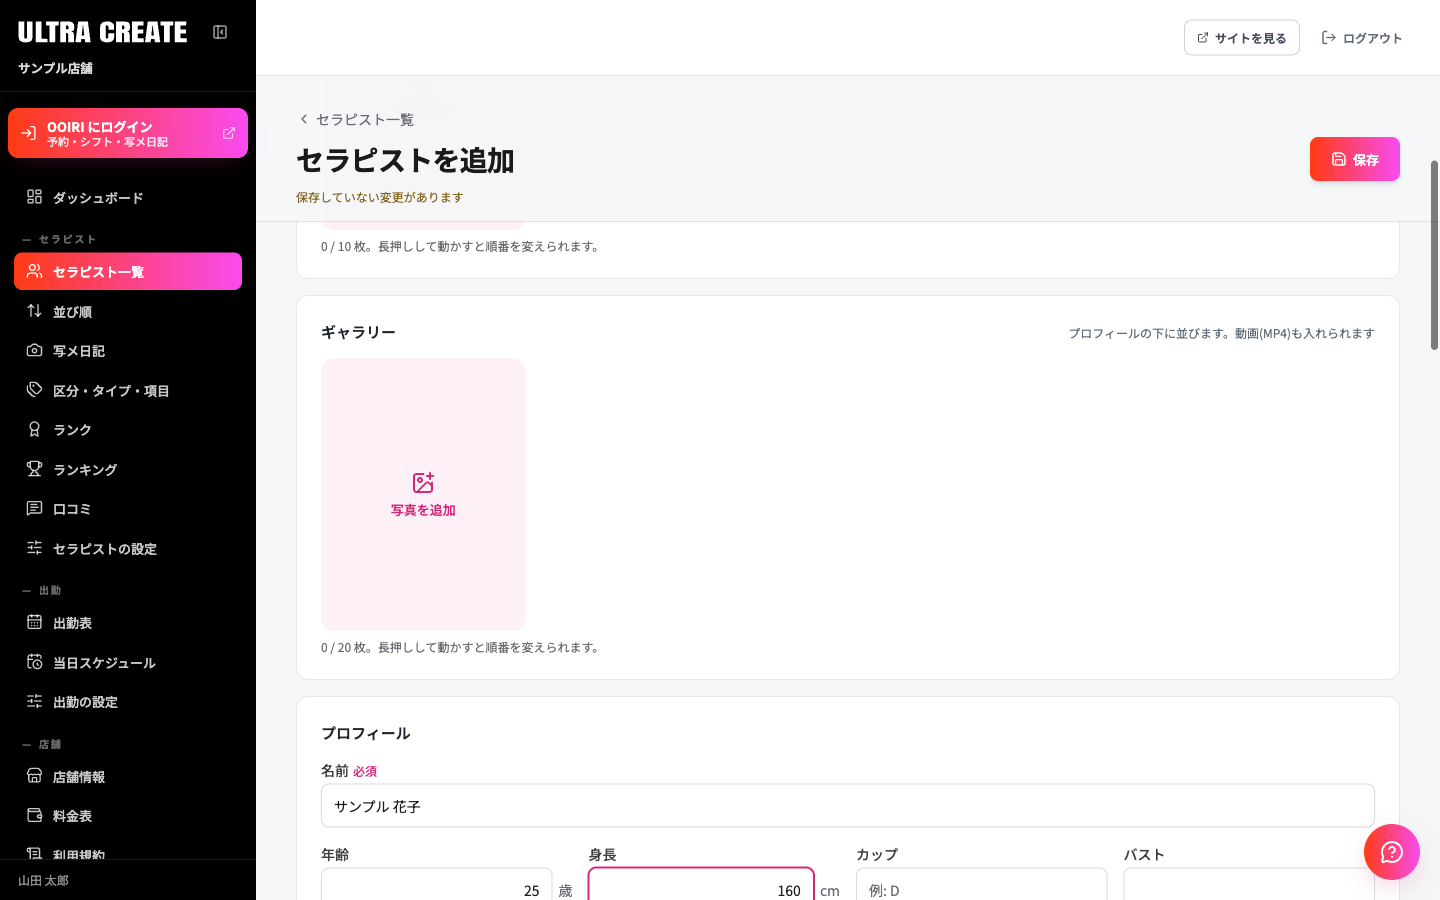Click the 山田 太郎 user name

pos(44,881)
